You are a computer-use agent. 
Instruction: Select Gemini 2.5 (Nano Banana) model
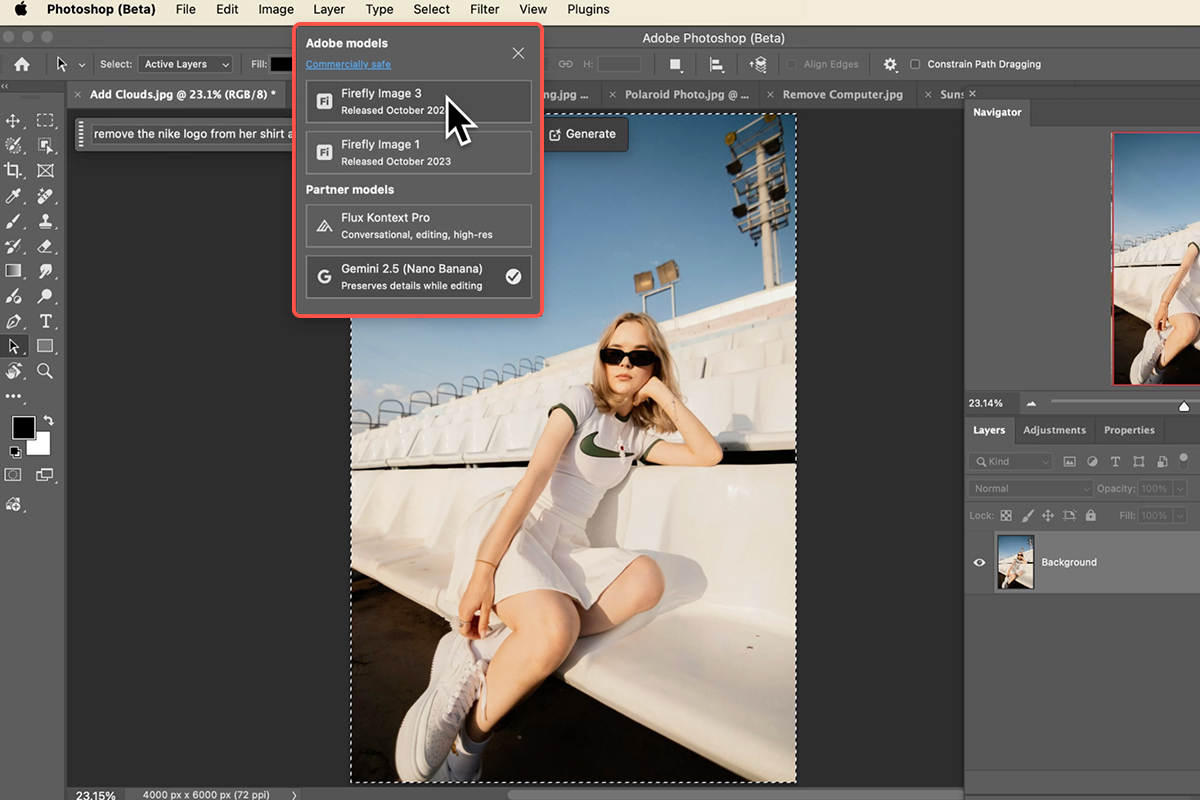pyautogui.click(x=418, y=277)
